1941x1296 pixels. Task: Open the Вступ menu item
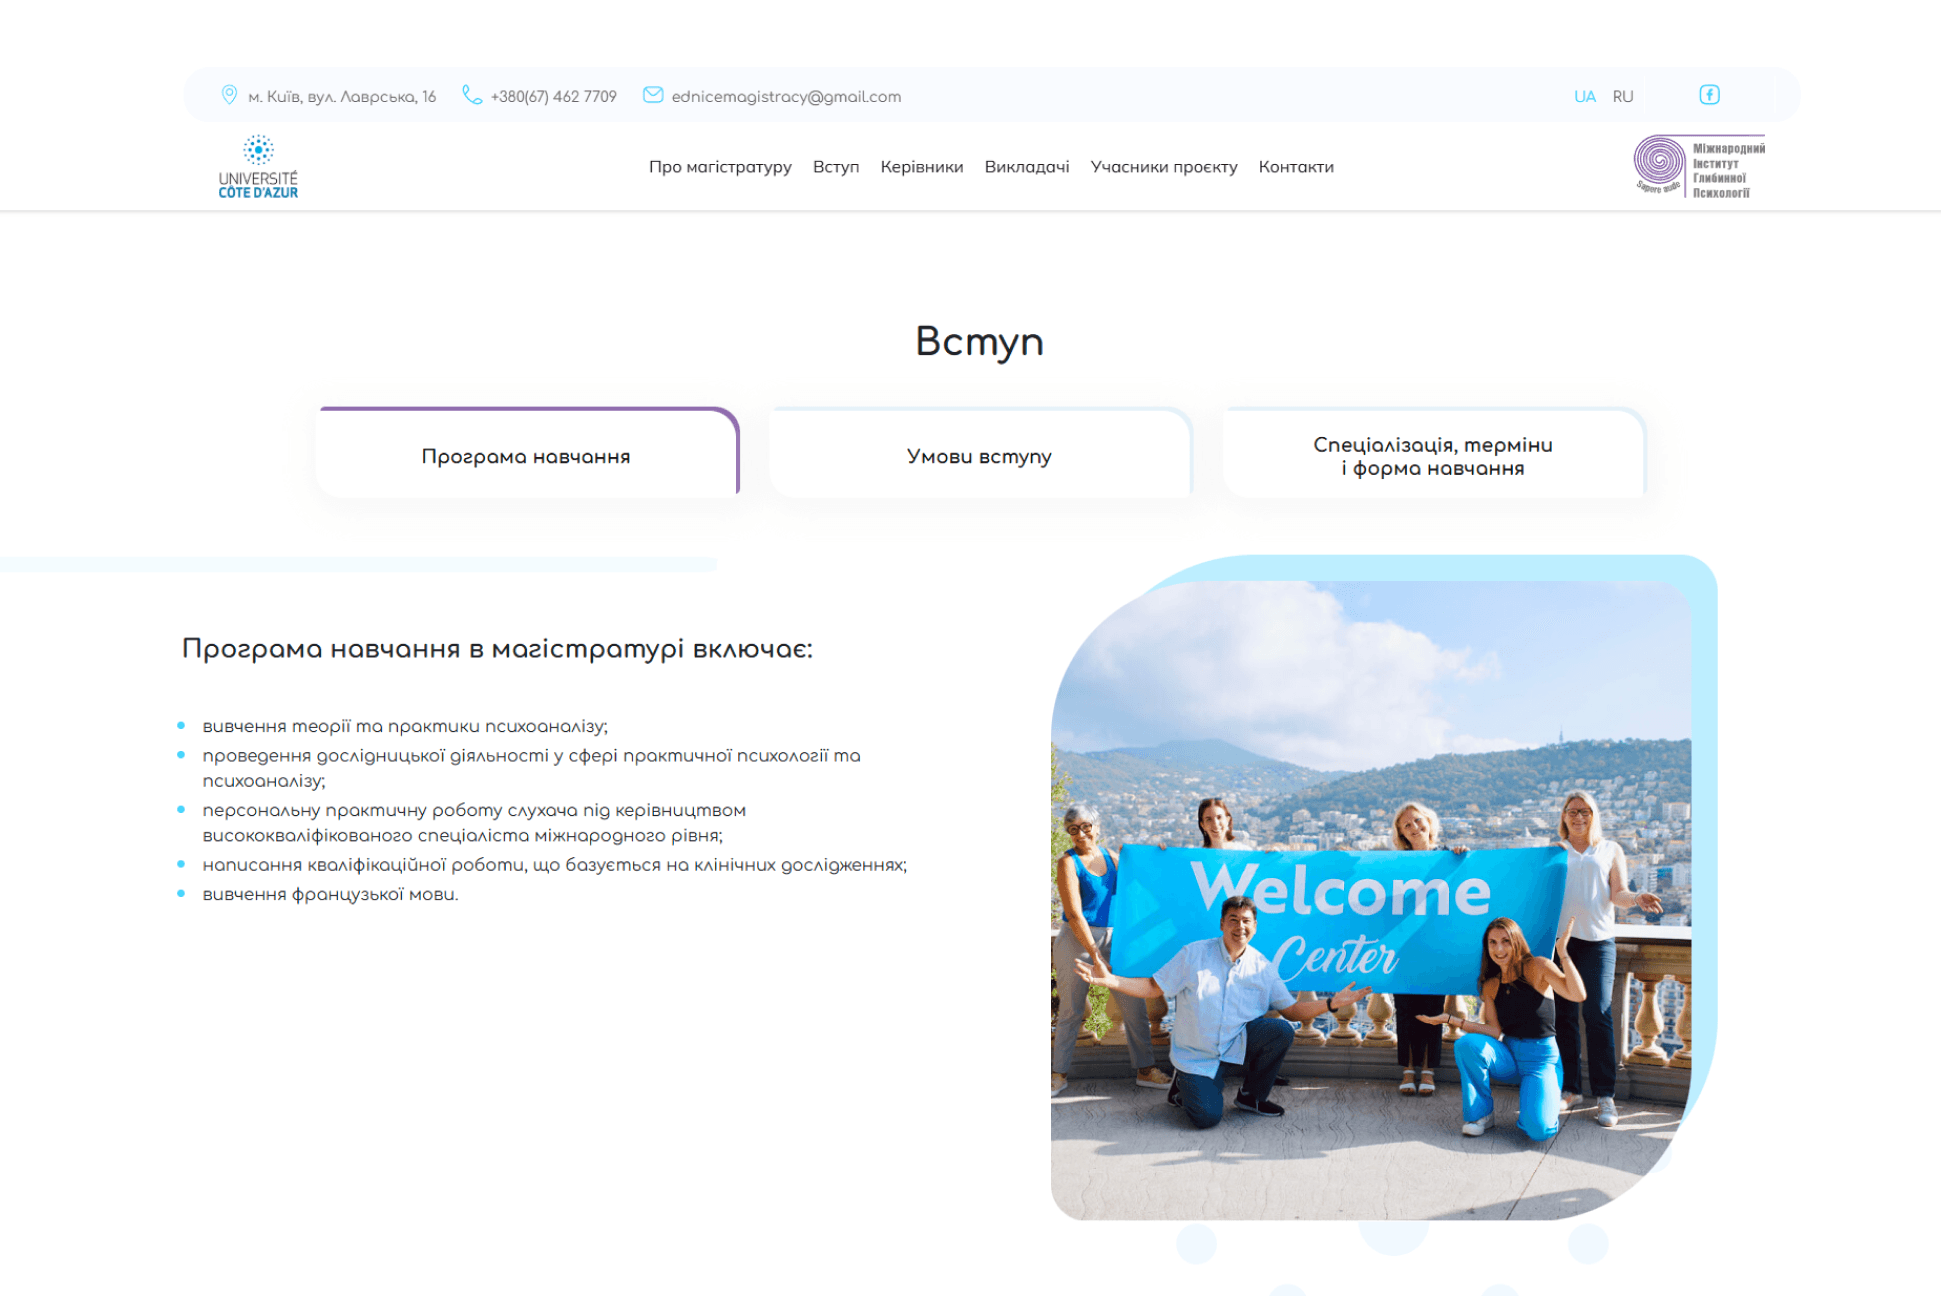836,167
